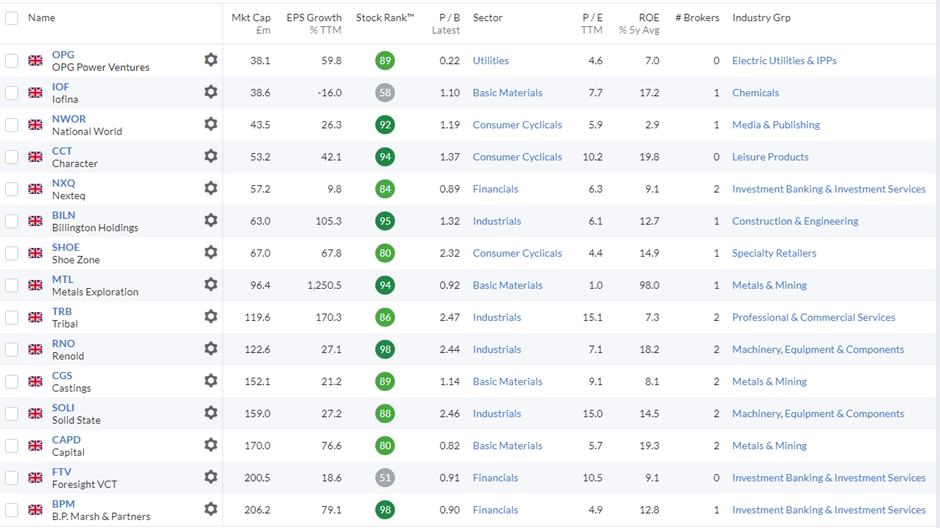Click Leisure Products industry link
940x528 pixels.
click(x=770, y=157)
